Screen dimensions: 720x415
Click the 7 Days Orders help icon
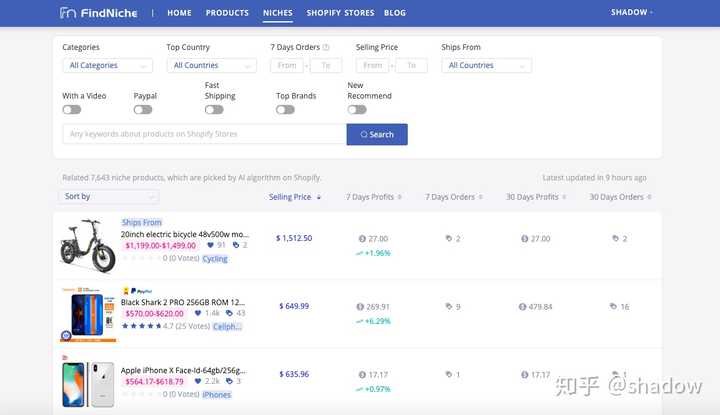326,47
